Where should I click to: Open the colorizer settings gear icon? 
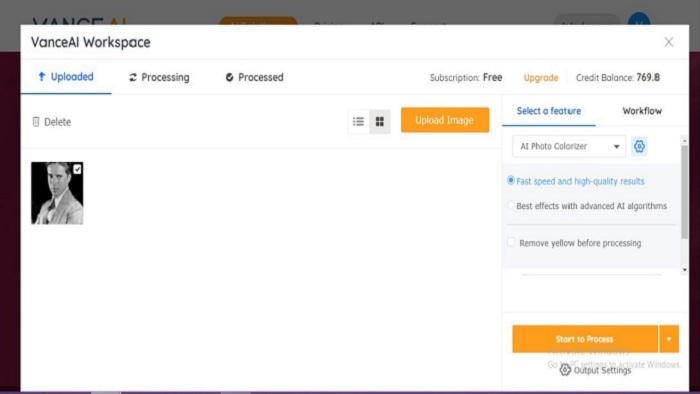point(639,146)
